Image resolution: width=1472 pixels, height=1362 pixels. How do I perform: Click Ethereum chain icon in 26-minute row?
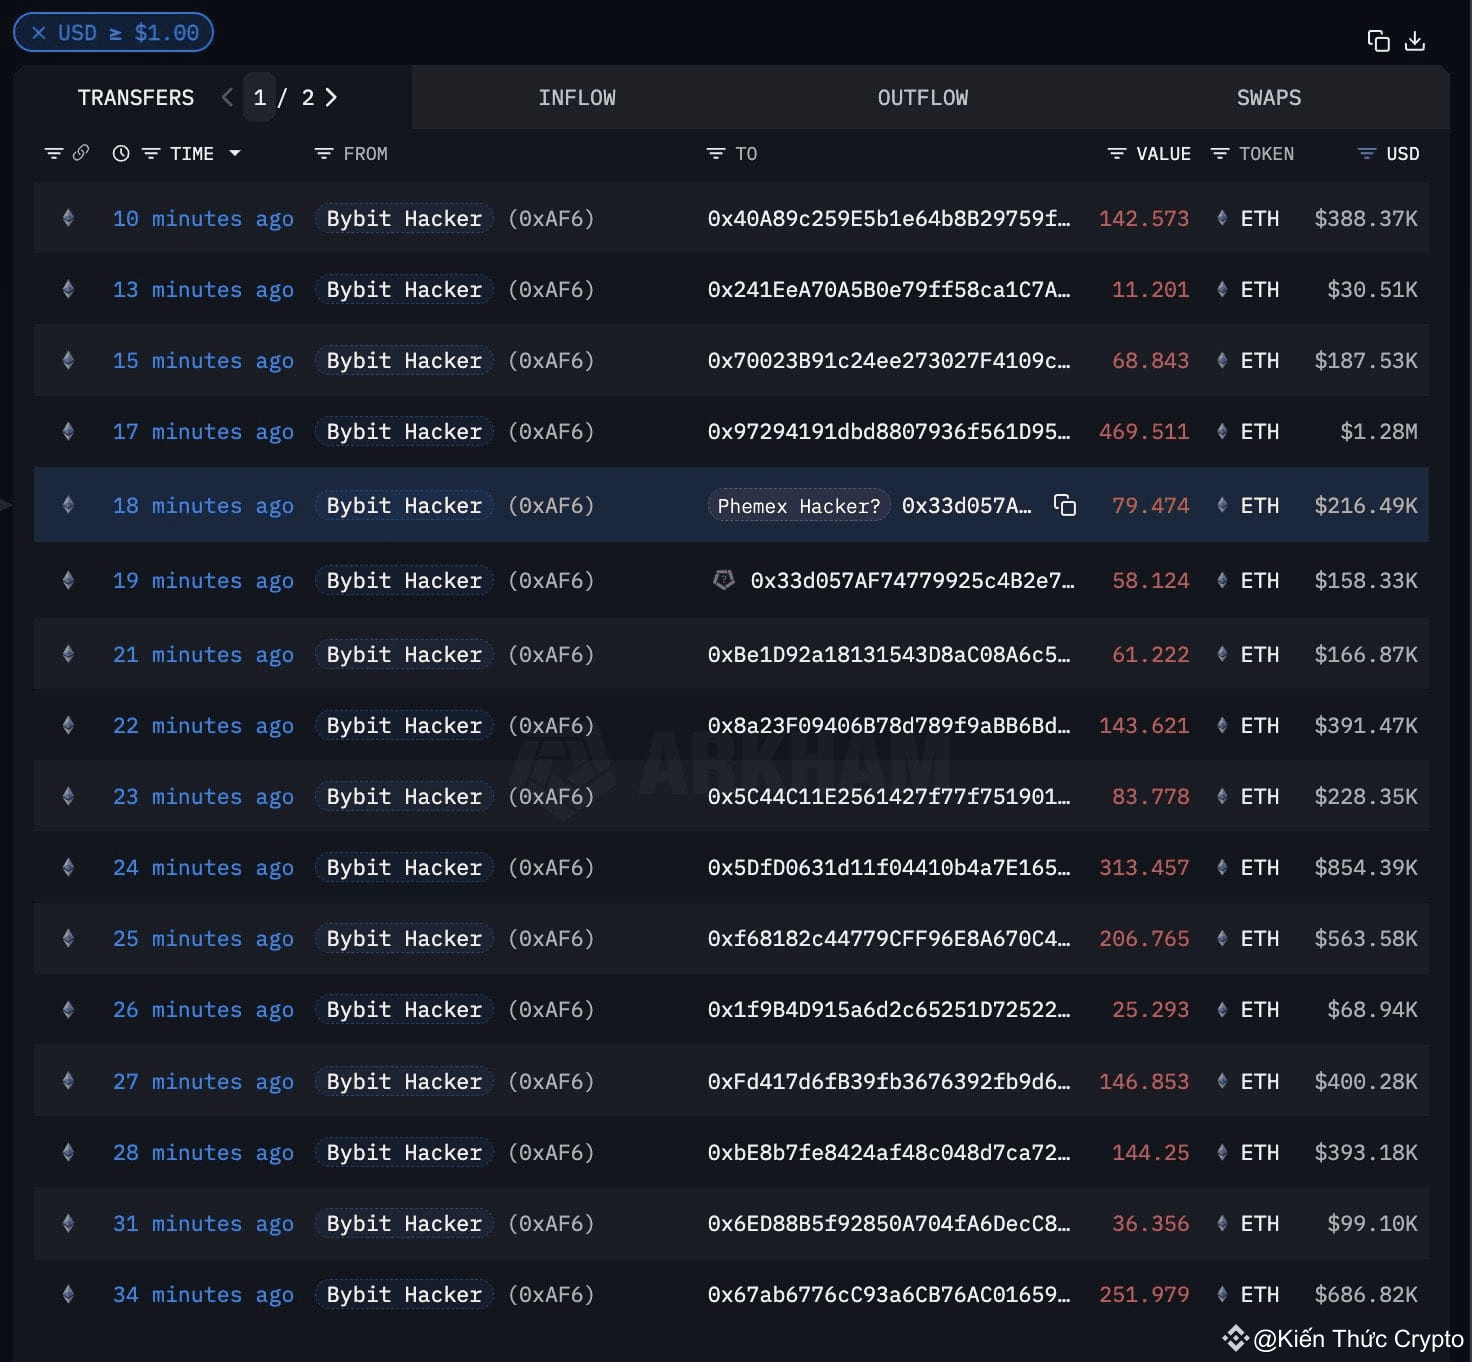(x=68, y=1009)
